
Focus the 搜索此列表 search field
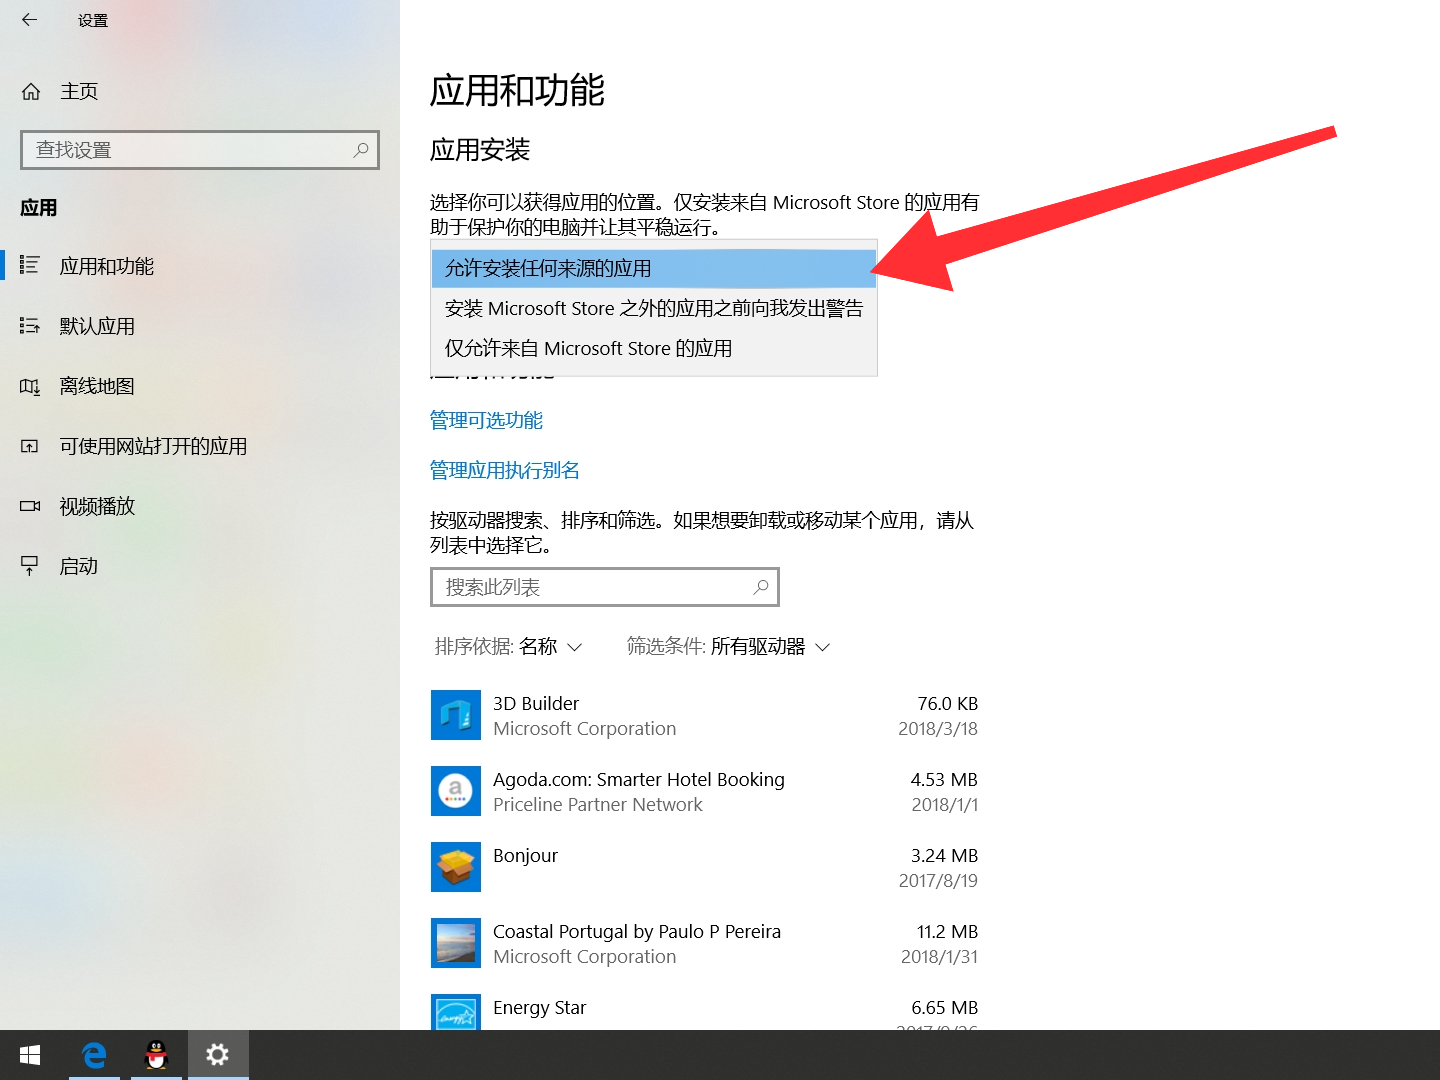605,587
